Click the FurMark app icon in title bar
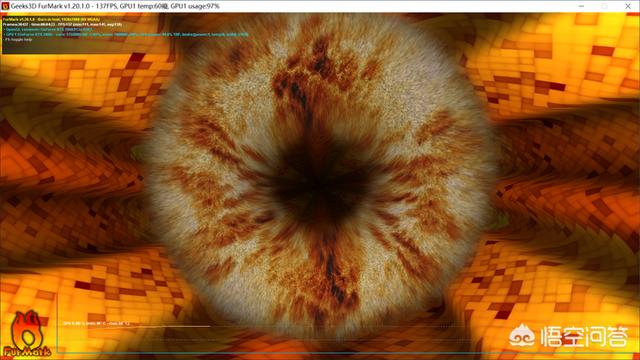This screenshot has height=360, width=640. coord(5,6)
